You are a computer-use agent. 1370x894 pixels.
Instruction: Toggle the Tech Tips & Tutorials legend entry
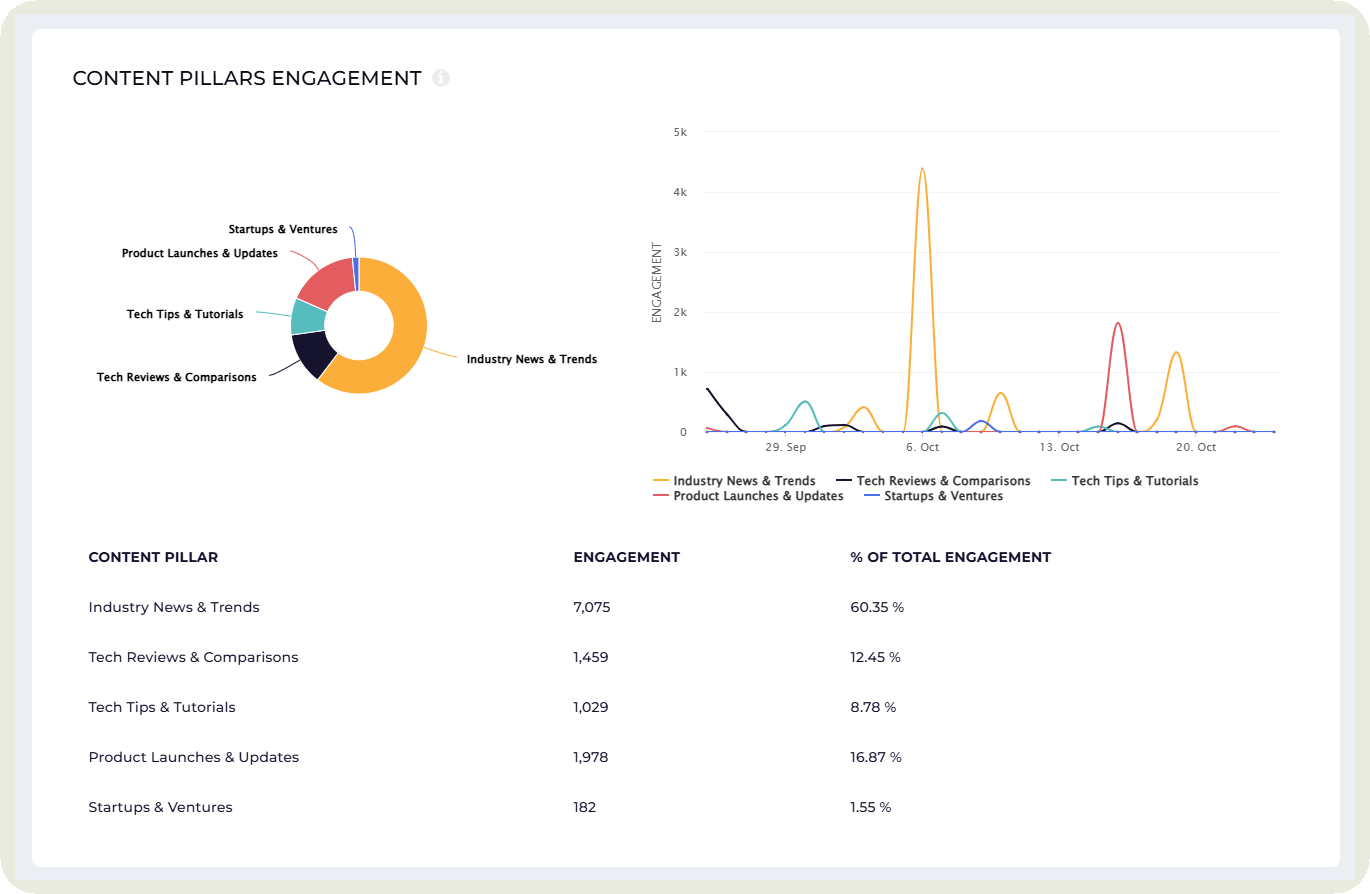point(1135,481)
